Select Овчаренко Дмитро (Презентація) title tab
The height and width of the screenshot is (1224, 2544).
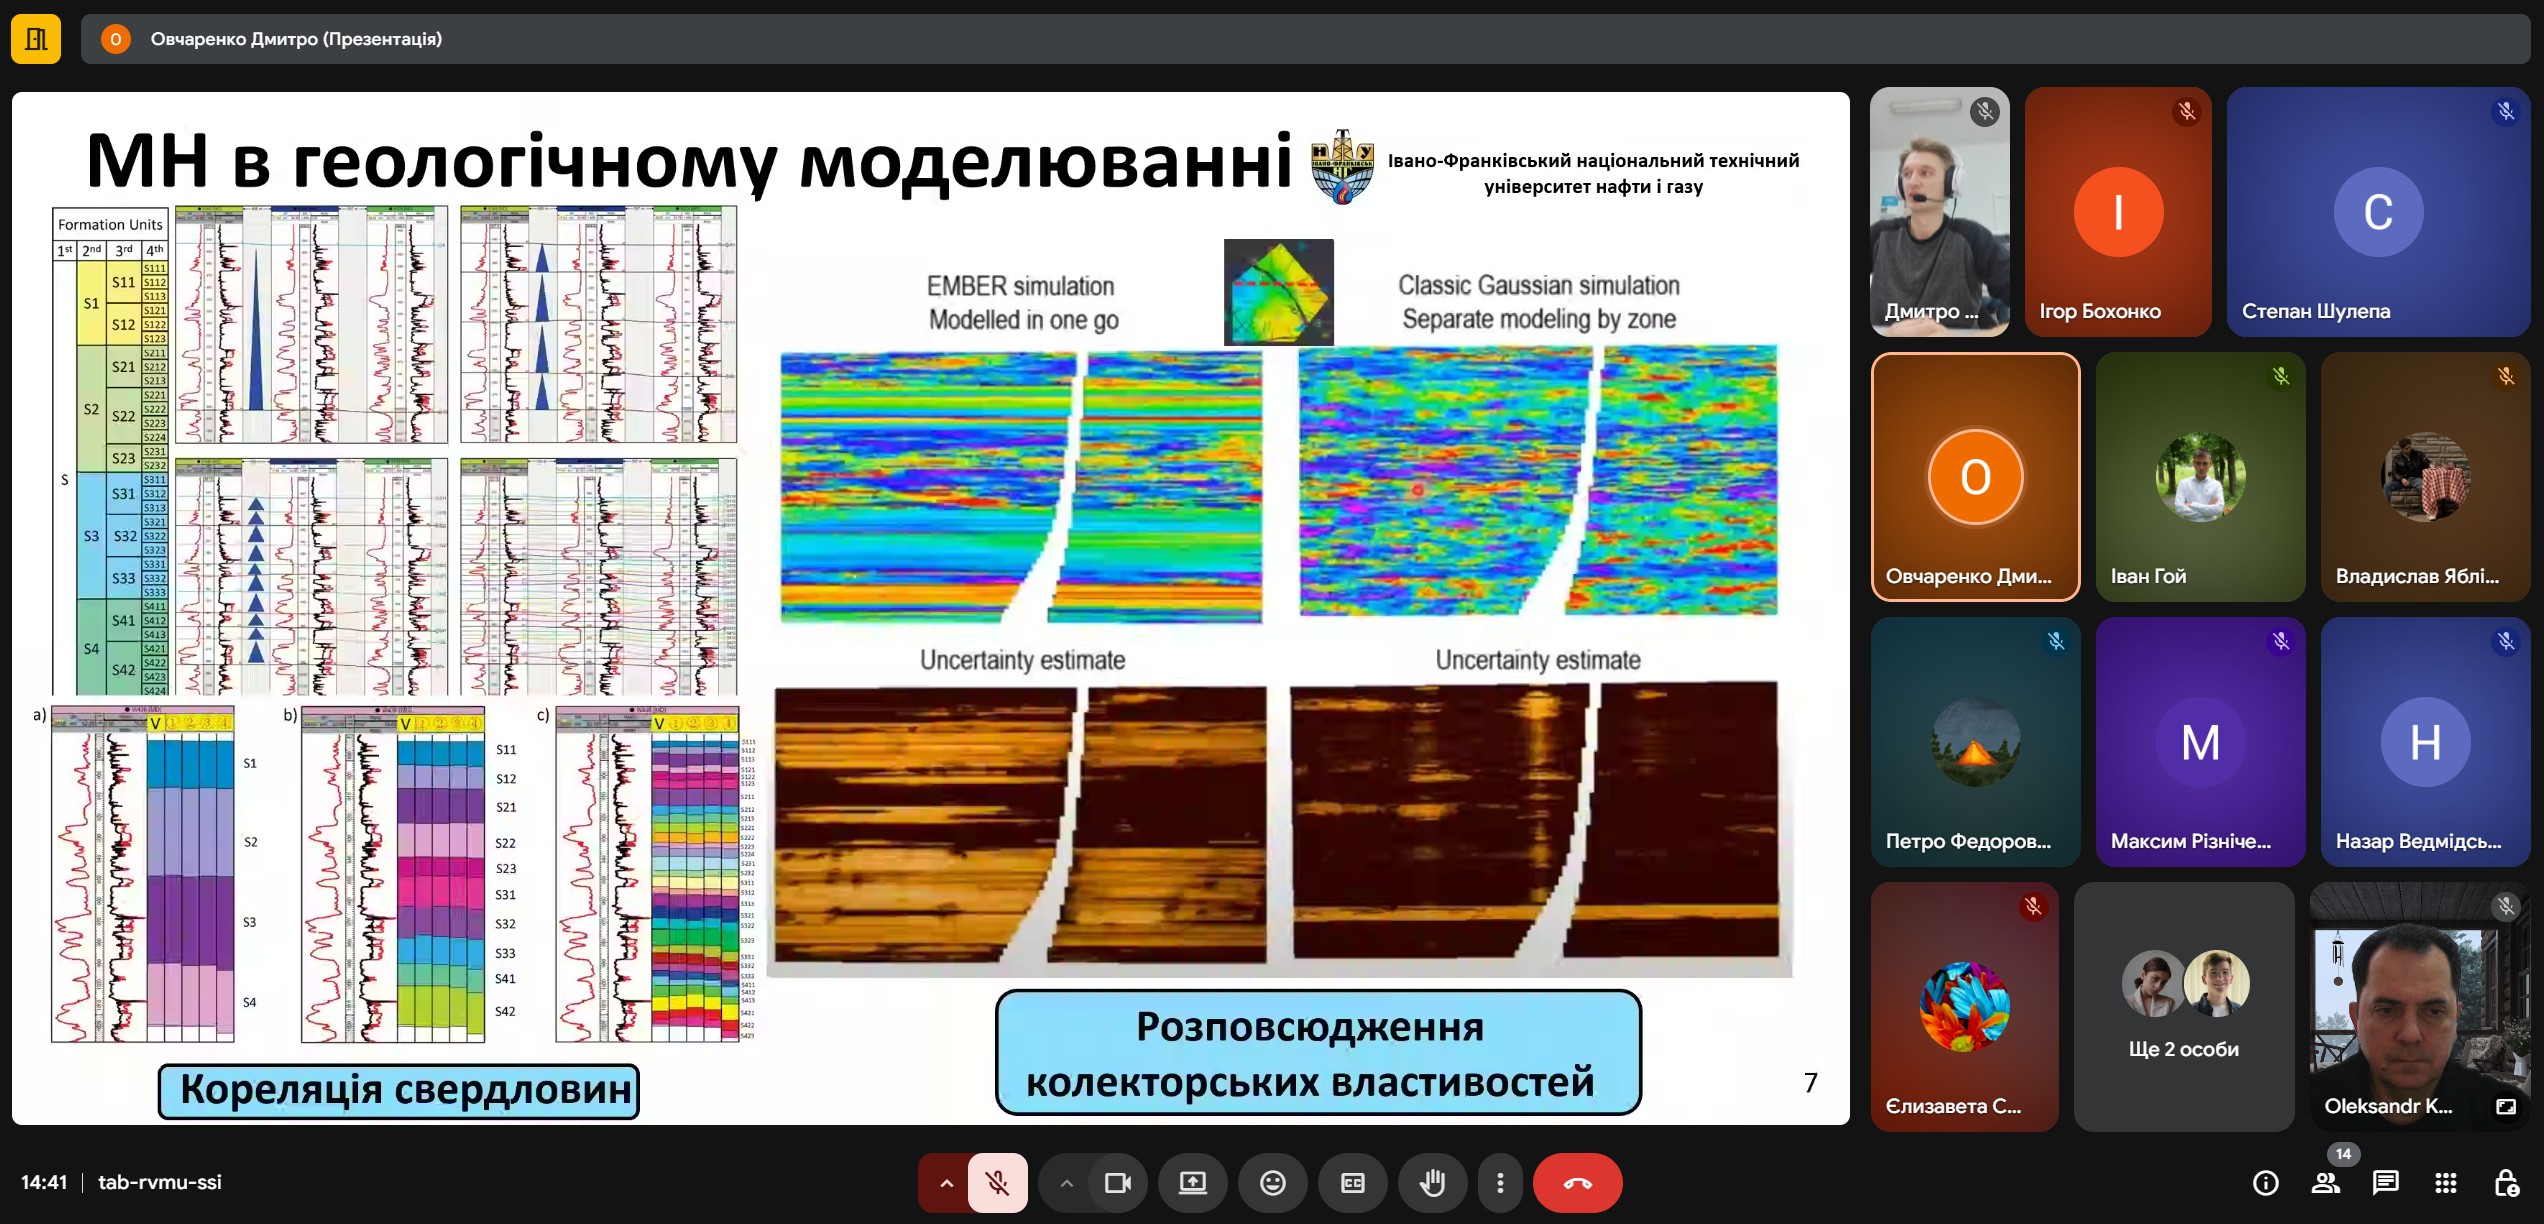click(296, 39)
